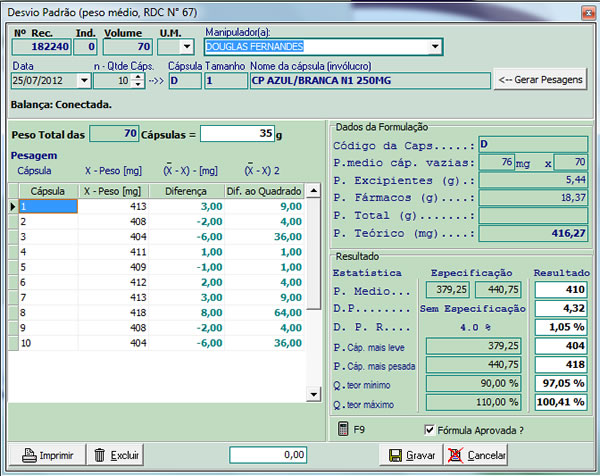Click lightest capsule result 404
The width and height of the screenshot is (600, 476).
coord(561,346)
